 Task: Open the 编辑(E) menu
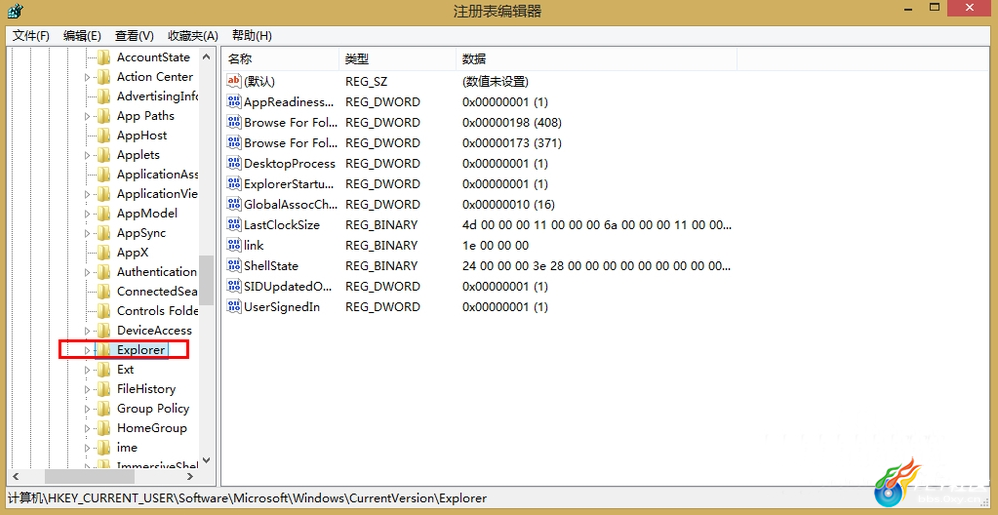[82, 36]
